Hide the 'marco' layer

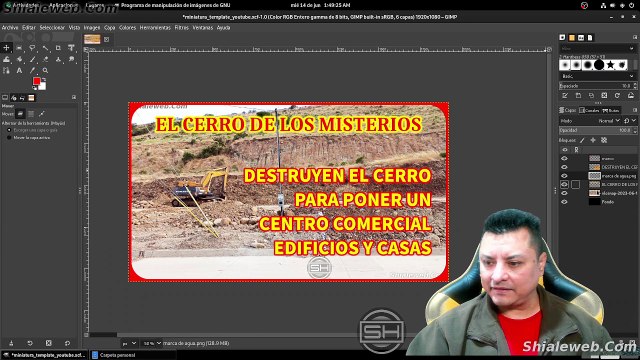(x=564, y=158)
